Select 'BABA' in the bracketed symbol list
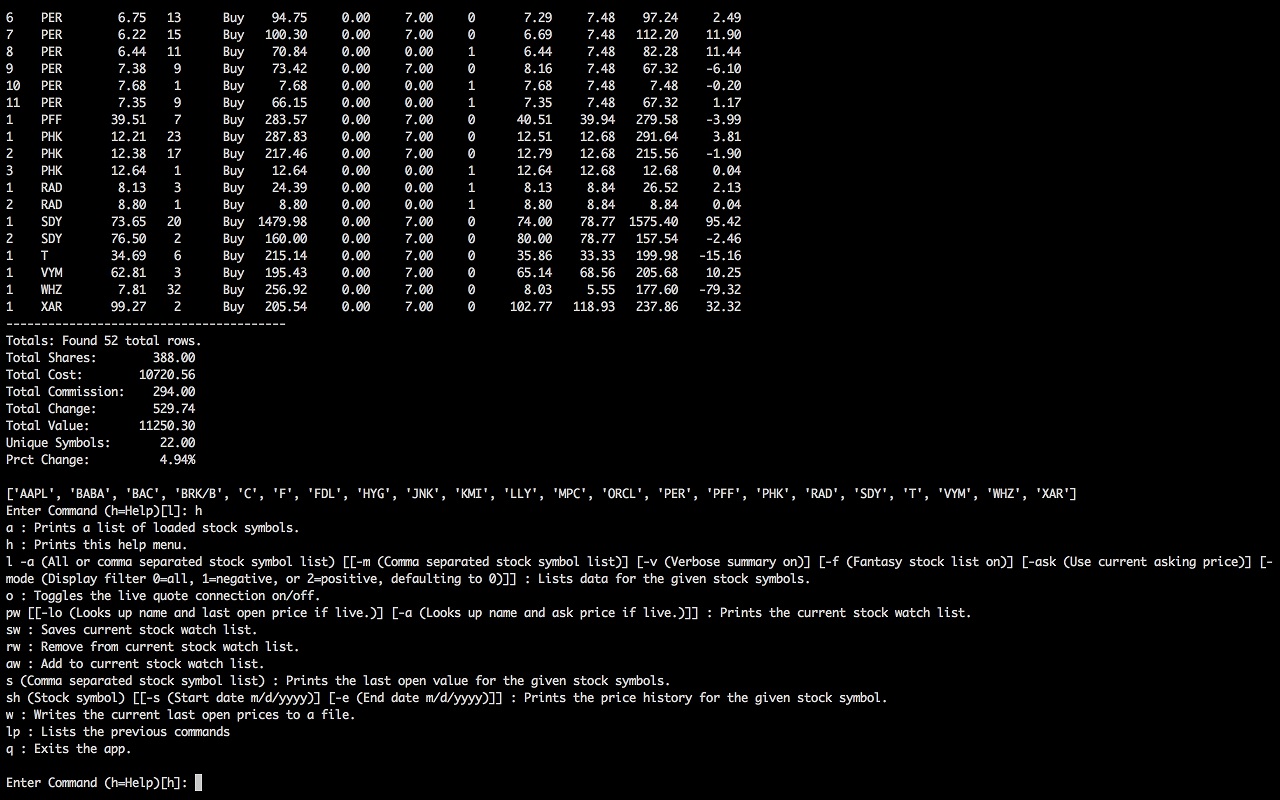The image size is (1280, 800). [90, 494]
